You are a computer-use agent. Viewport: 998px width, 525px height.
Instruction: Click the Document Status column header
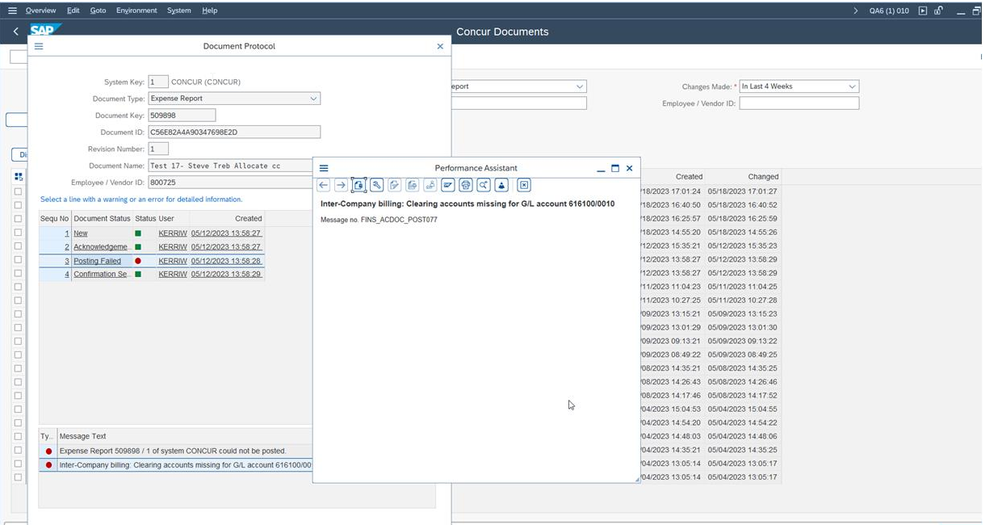[102, 218]
